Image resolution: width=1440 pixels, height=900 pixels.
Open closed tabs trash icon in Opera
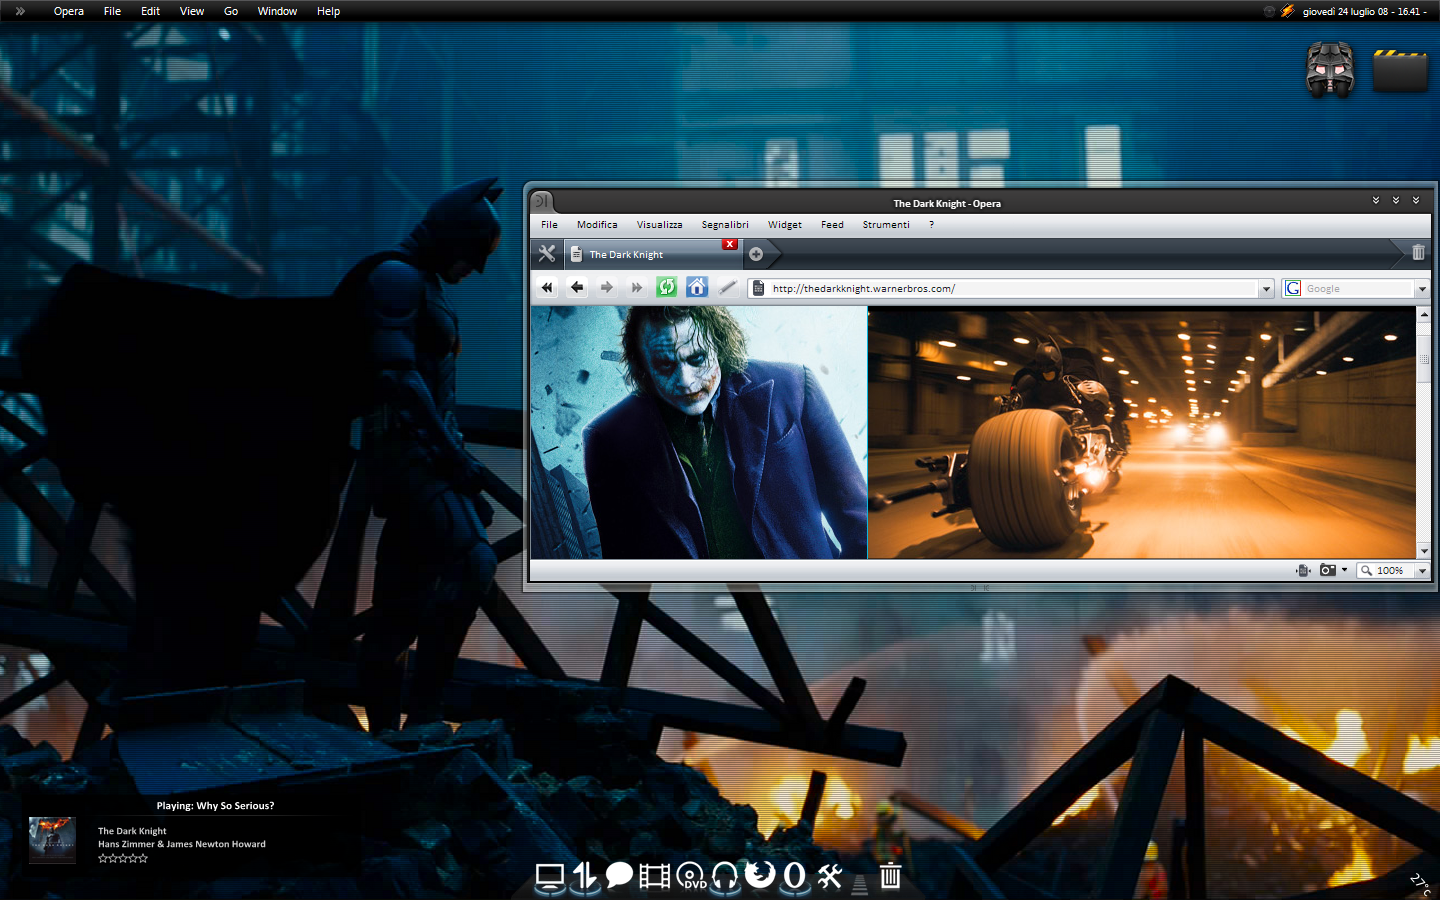(x=1418, y=252)
